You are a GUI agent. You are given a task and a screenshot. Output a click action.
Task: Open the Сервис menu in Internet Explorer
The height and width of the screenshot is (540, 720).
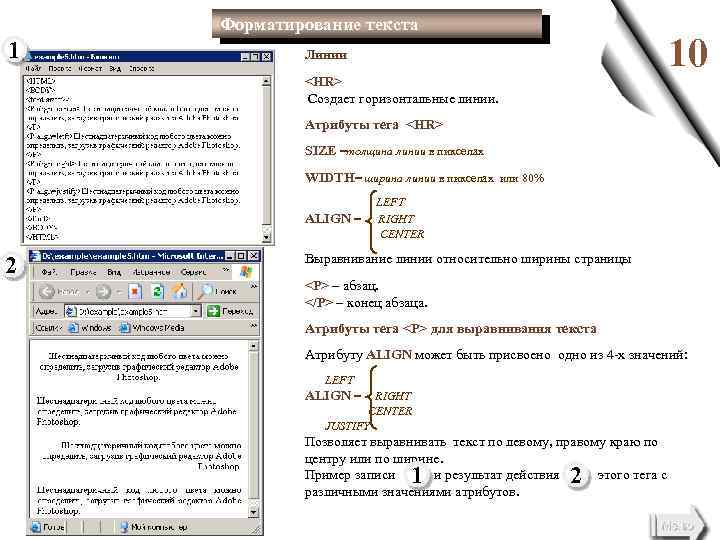coord(193,272)
